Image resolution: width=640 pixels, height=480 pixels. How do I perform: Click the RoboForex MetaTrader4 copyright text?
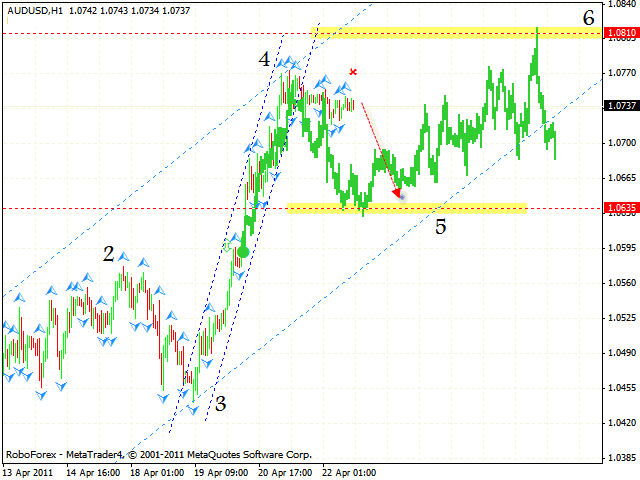click(159, 454)
